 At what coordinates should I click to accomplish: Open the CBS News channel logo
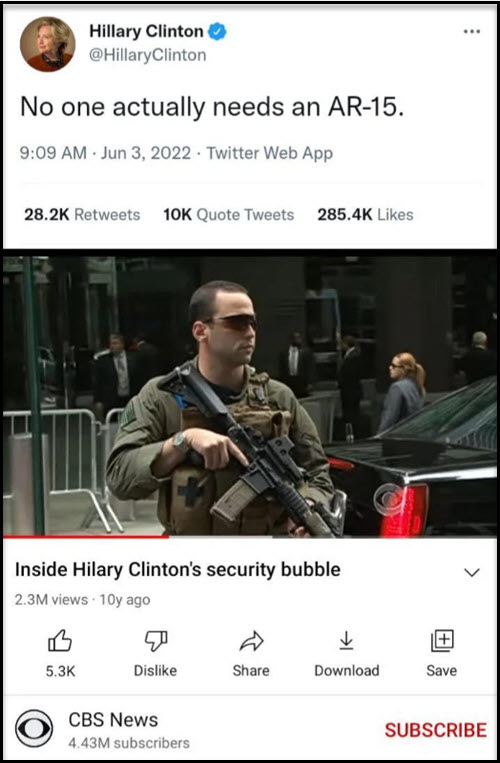[x=34, y=728]
